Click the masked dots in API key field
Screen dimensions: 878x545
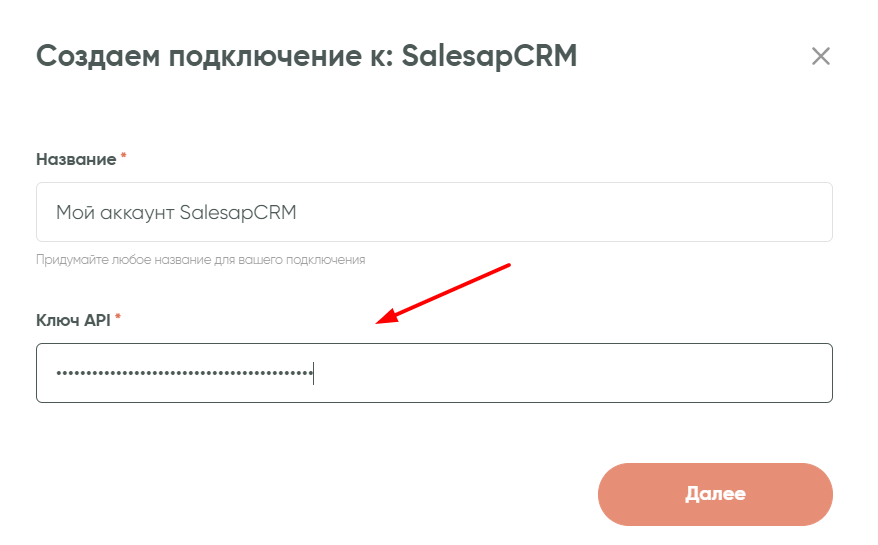pyautogui.click(x=184, y=374)
